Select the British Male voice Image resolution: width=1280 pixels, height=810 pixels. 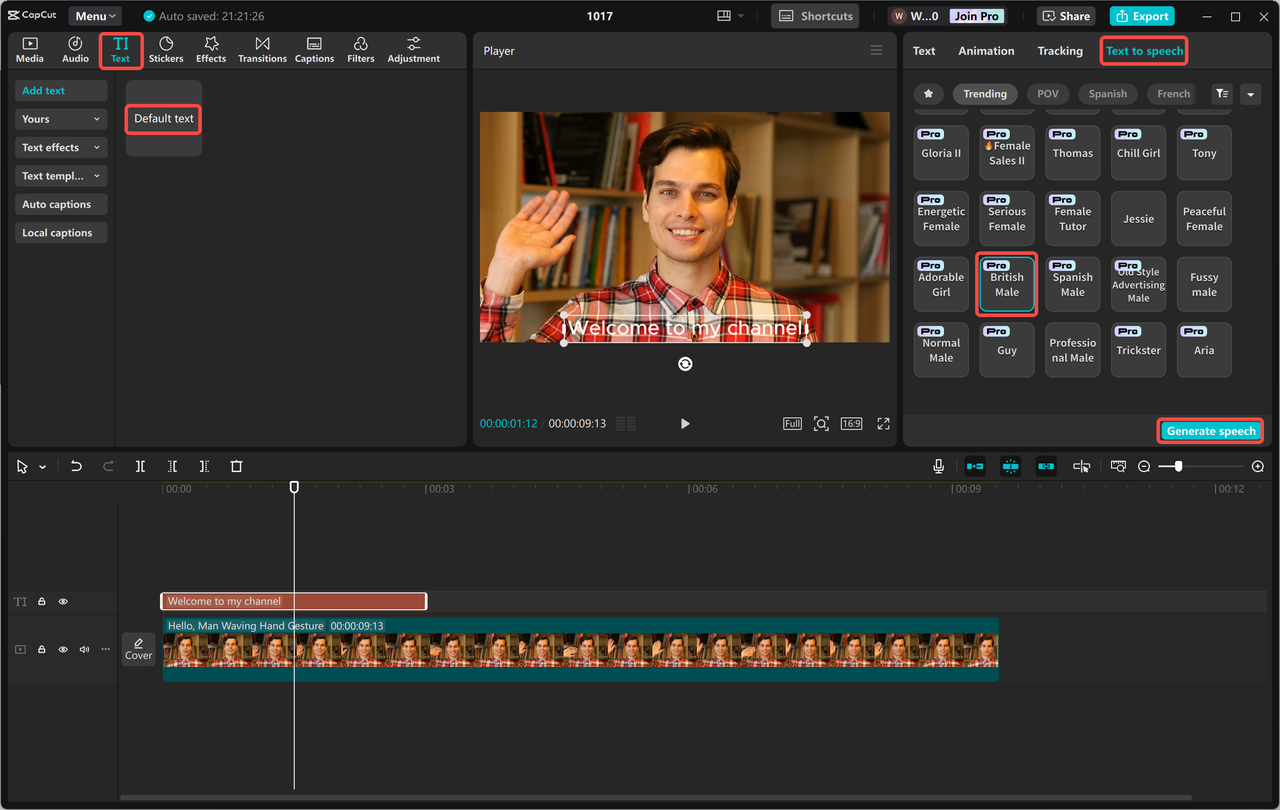pos(1006,283)
